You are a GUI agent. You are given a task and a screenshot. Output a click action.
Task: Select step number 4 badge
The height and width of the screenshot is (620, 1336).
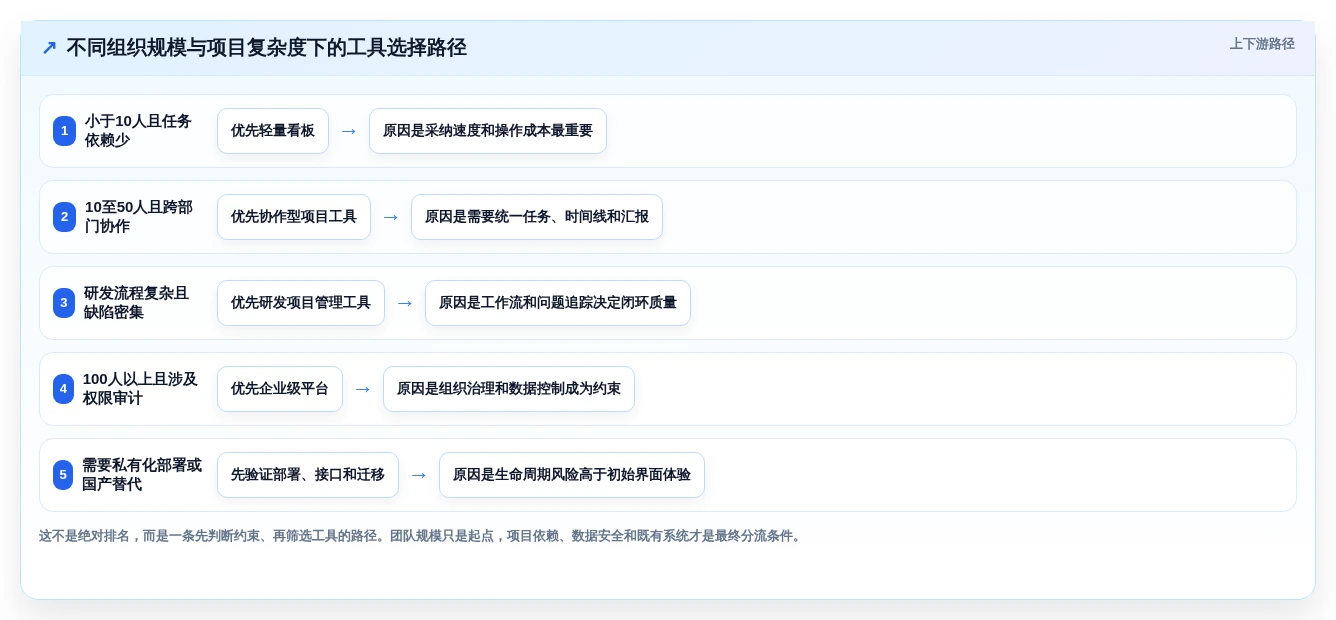click(63, 389)
